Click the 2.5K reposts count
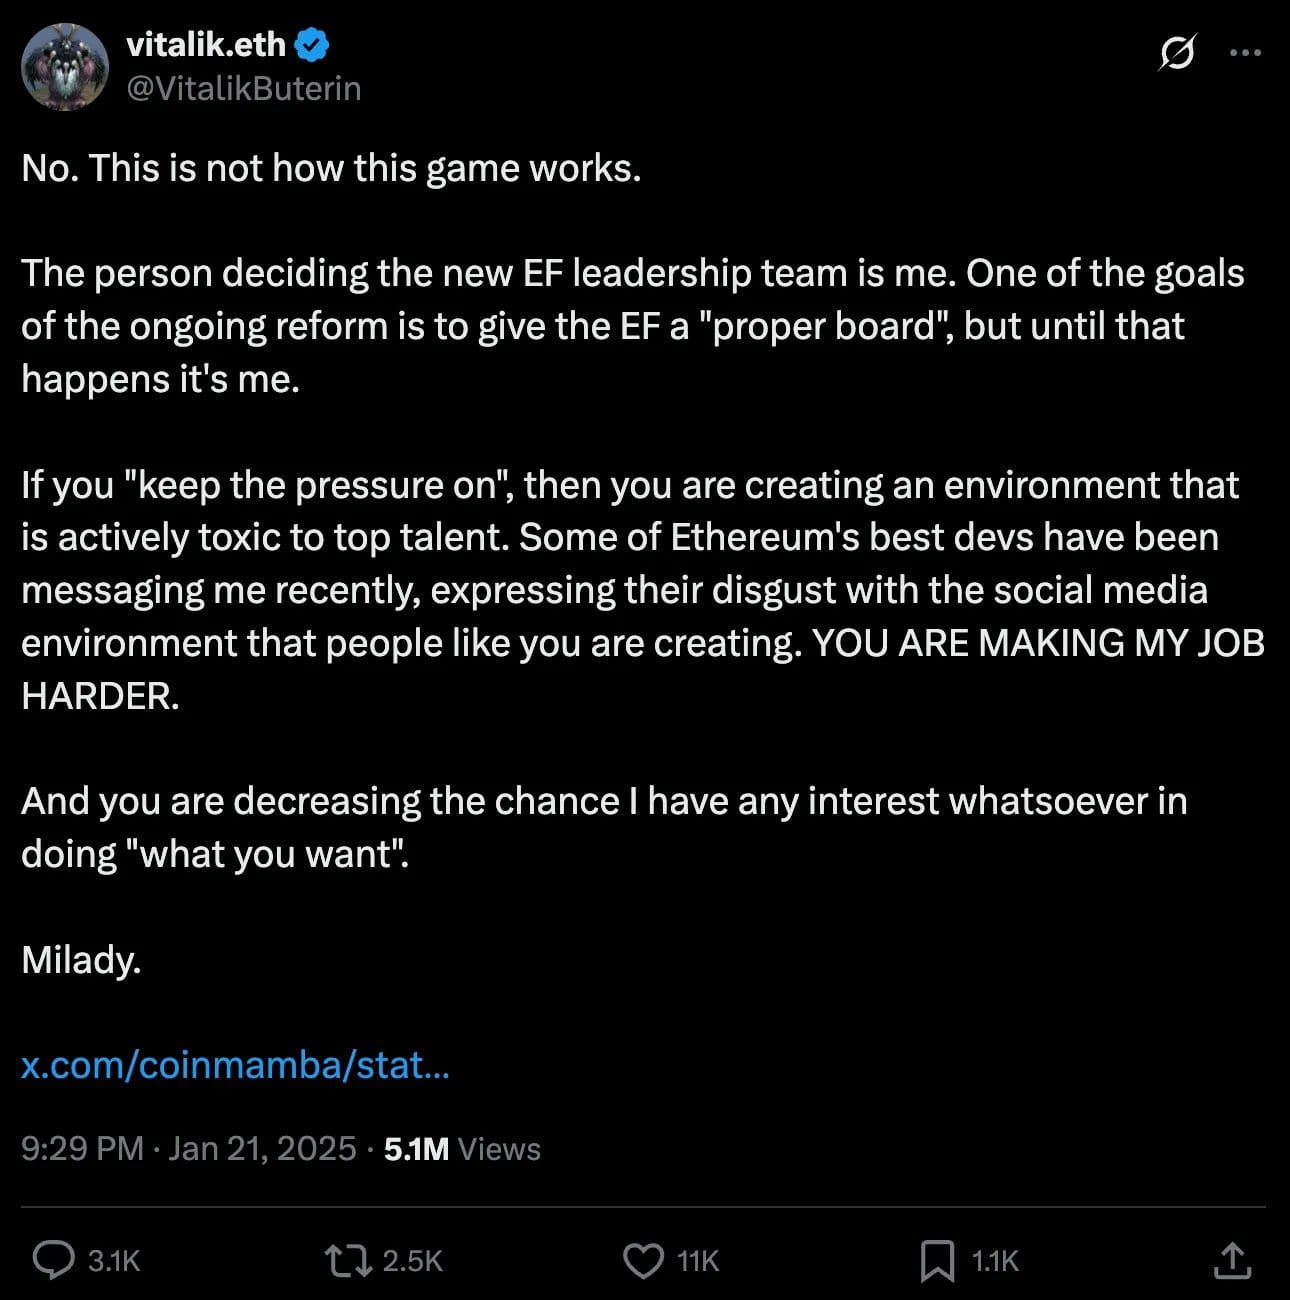This screenshot has height=1300, width=1290. [x=412, y=1261]
